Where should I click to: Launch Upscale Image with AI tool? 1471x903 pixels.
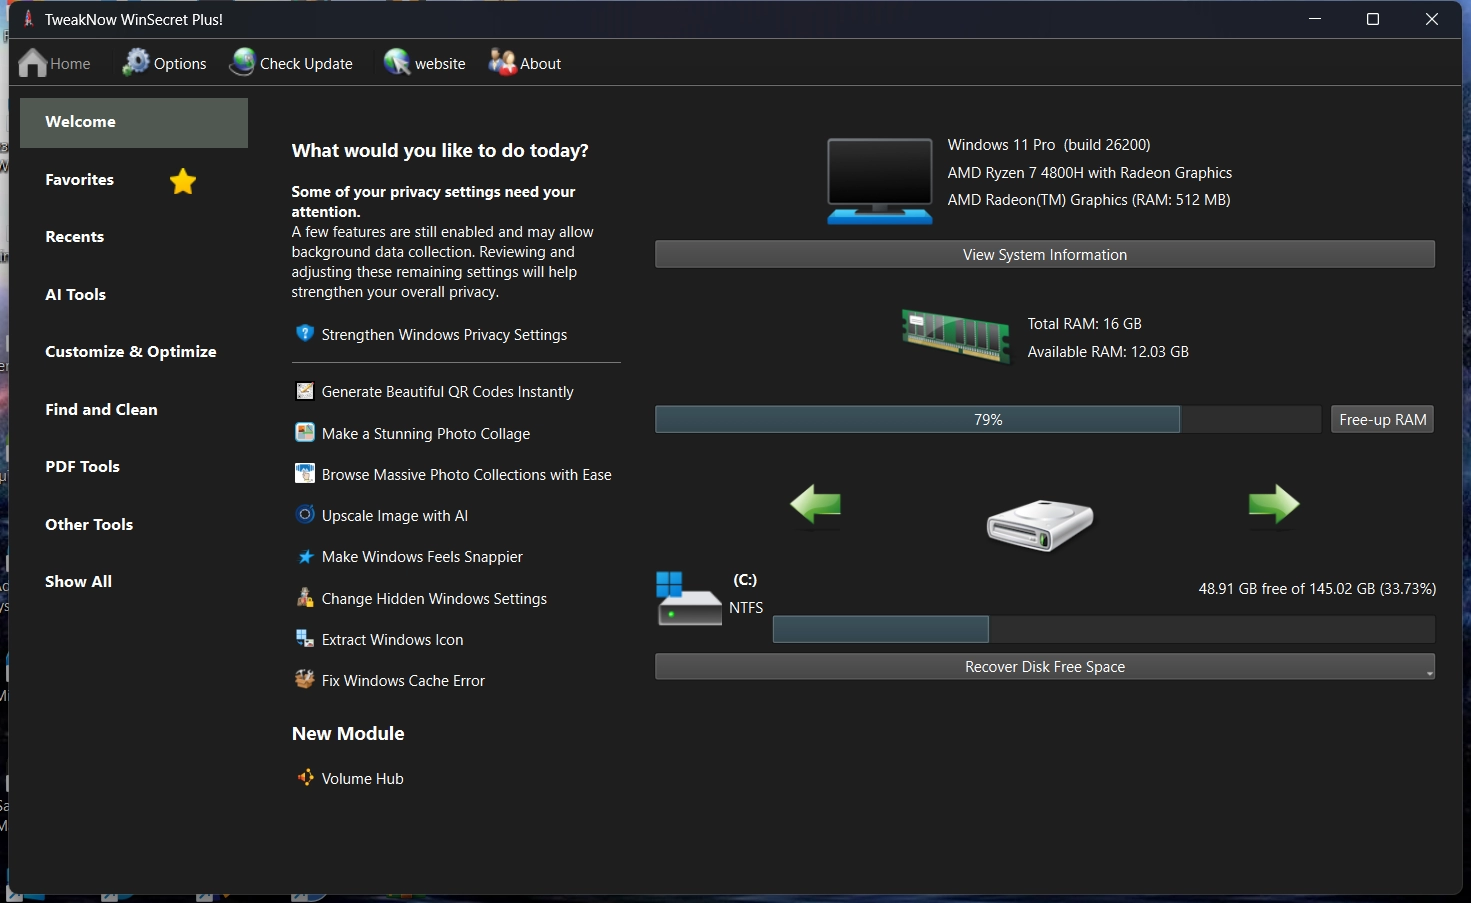(x=395, y=516)
